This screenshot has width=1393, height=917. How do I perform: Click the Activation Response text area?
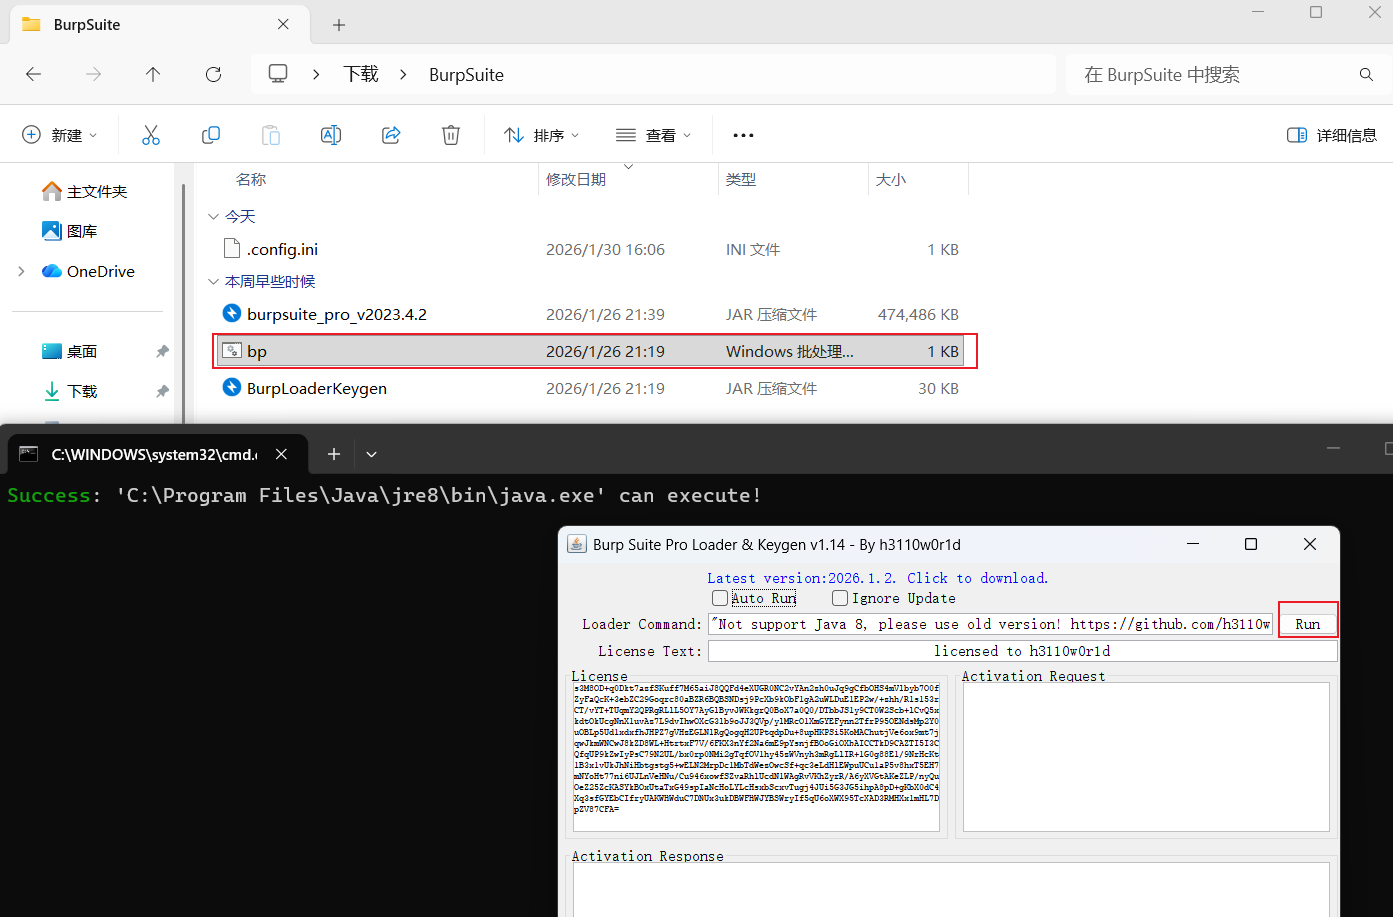951,890
